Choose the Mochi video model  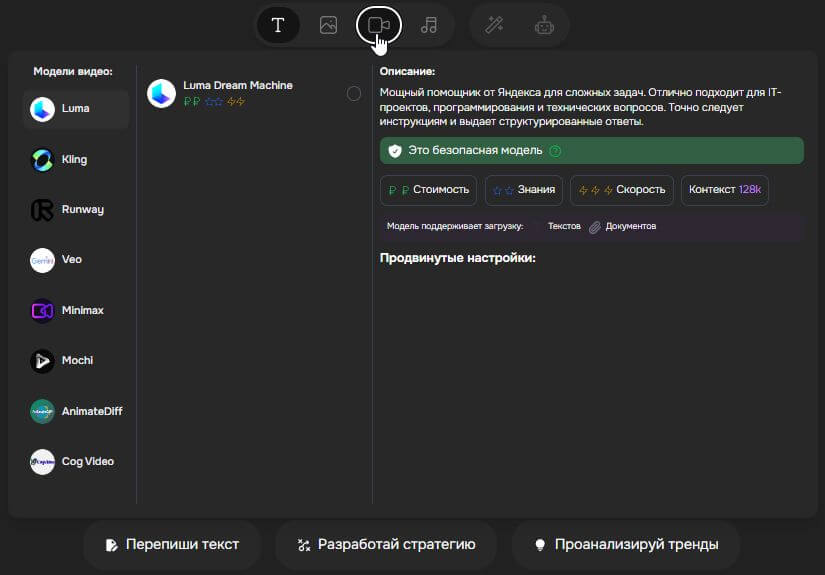tap(76, 361)
